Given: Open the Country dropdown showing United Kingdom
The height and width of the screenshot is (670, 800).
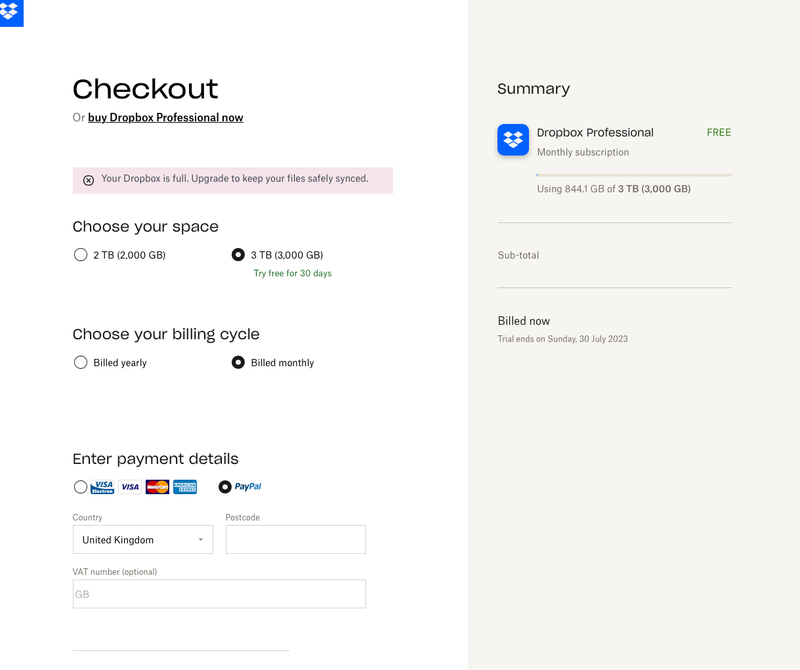Looking at the screenshot, I should pos(143,540).
